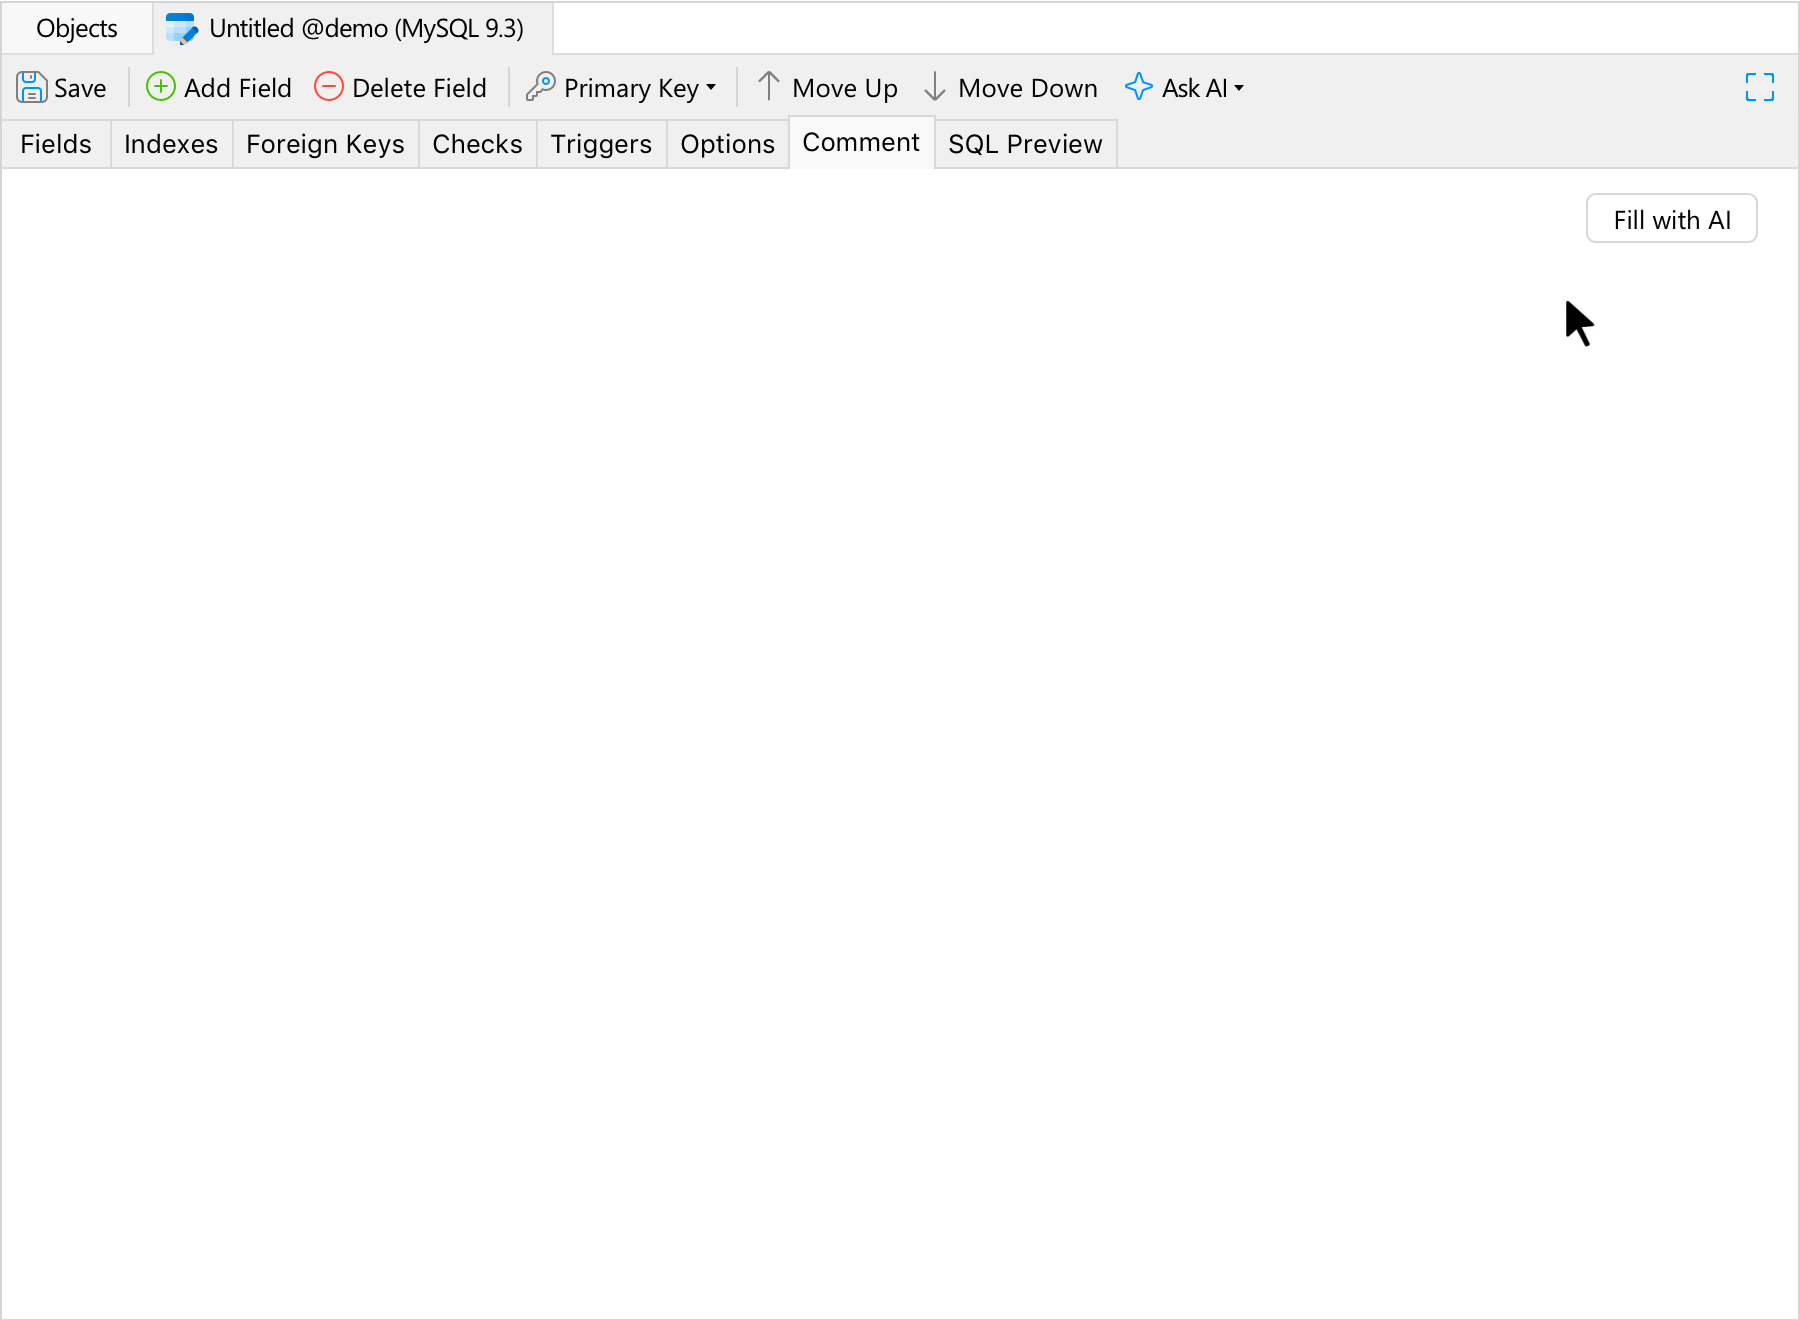Click the Move Down label
The image size is (1800, 1320).
point(1028,88)
